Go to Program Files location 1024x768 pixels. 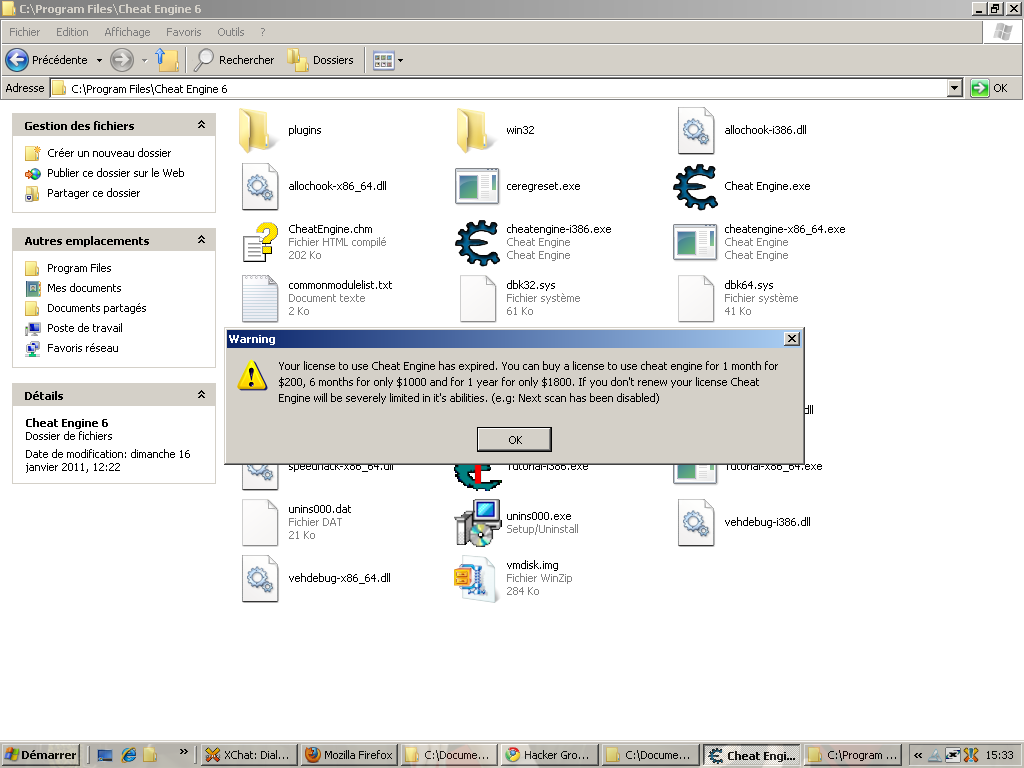(x=79, y=268)
